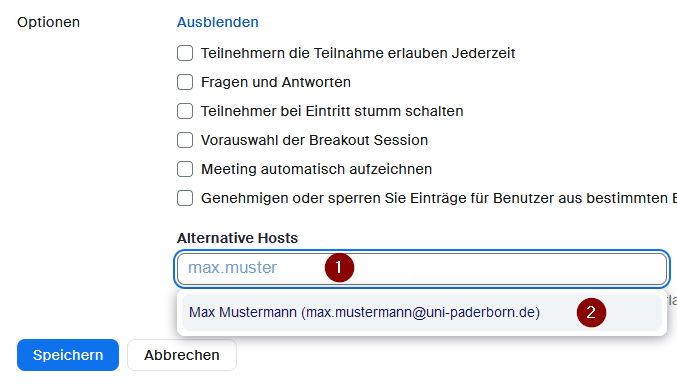Enable Teilnehmern die Teilnahme erlauben Jederzeit checkbox
Image resolution: width=677 pixels, height=389 pixels.
pyautogui.click(x=185, y=53)
